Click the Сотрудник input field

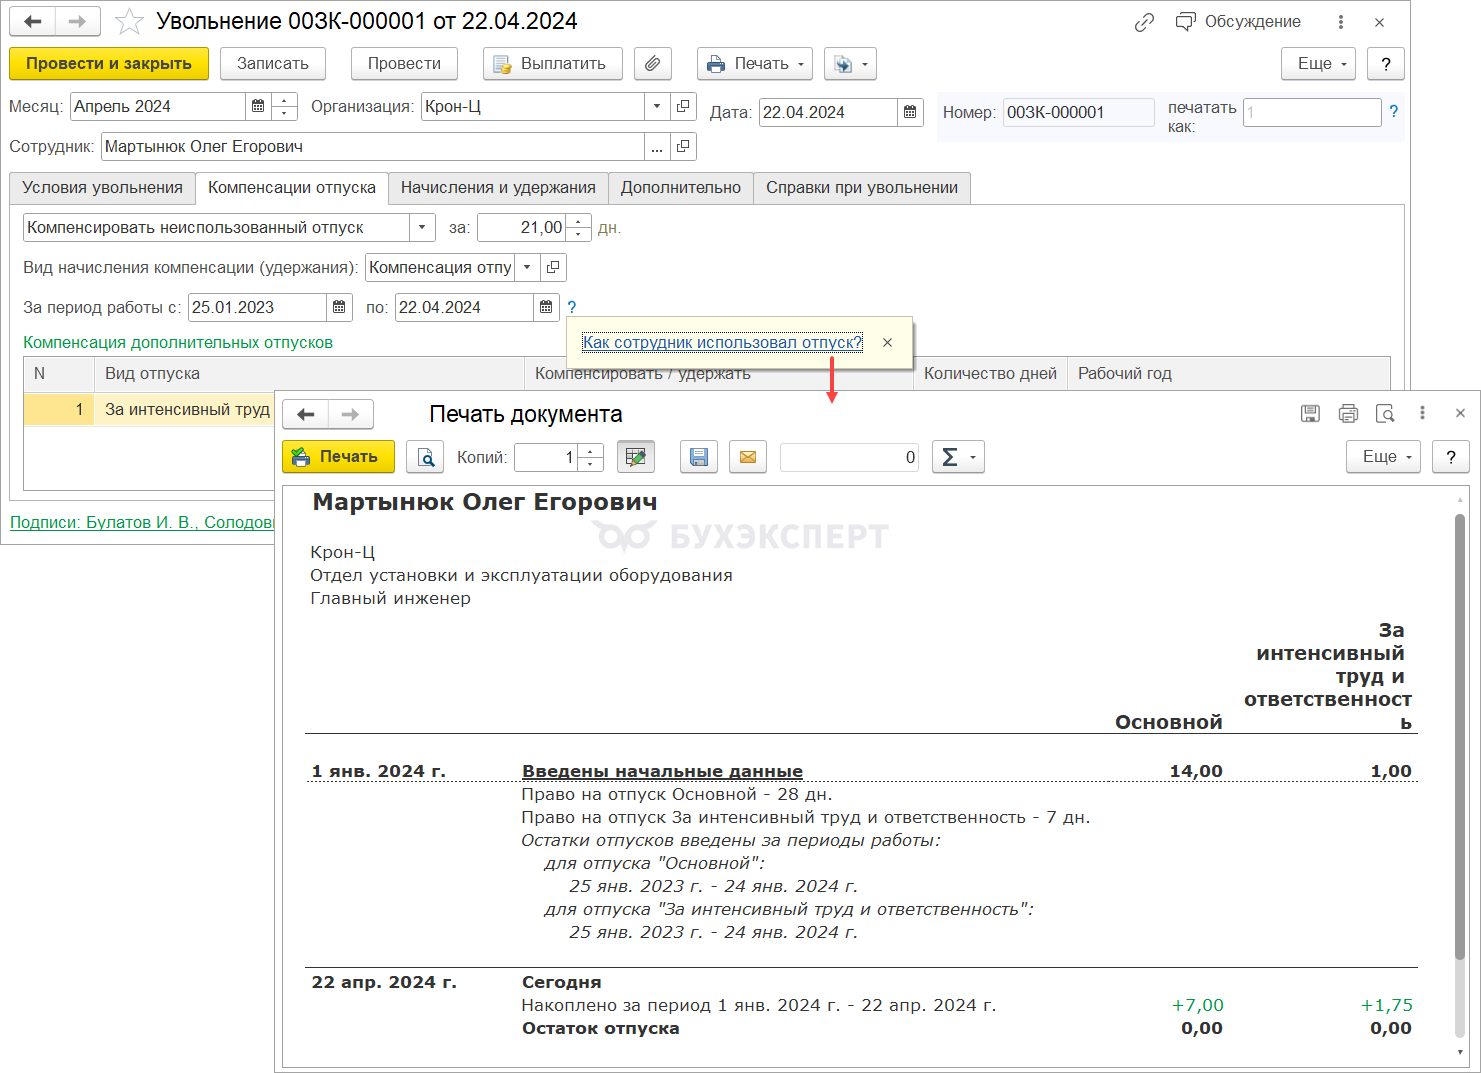[x=372, y=147]
